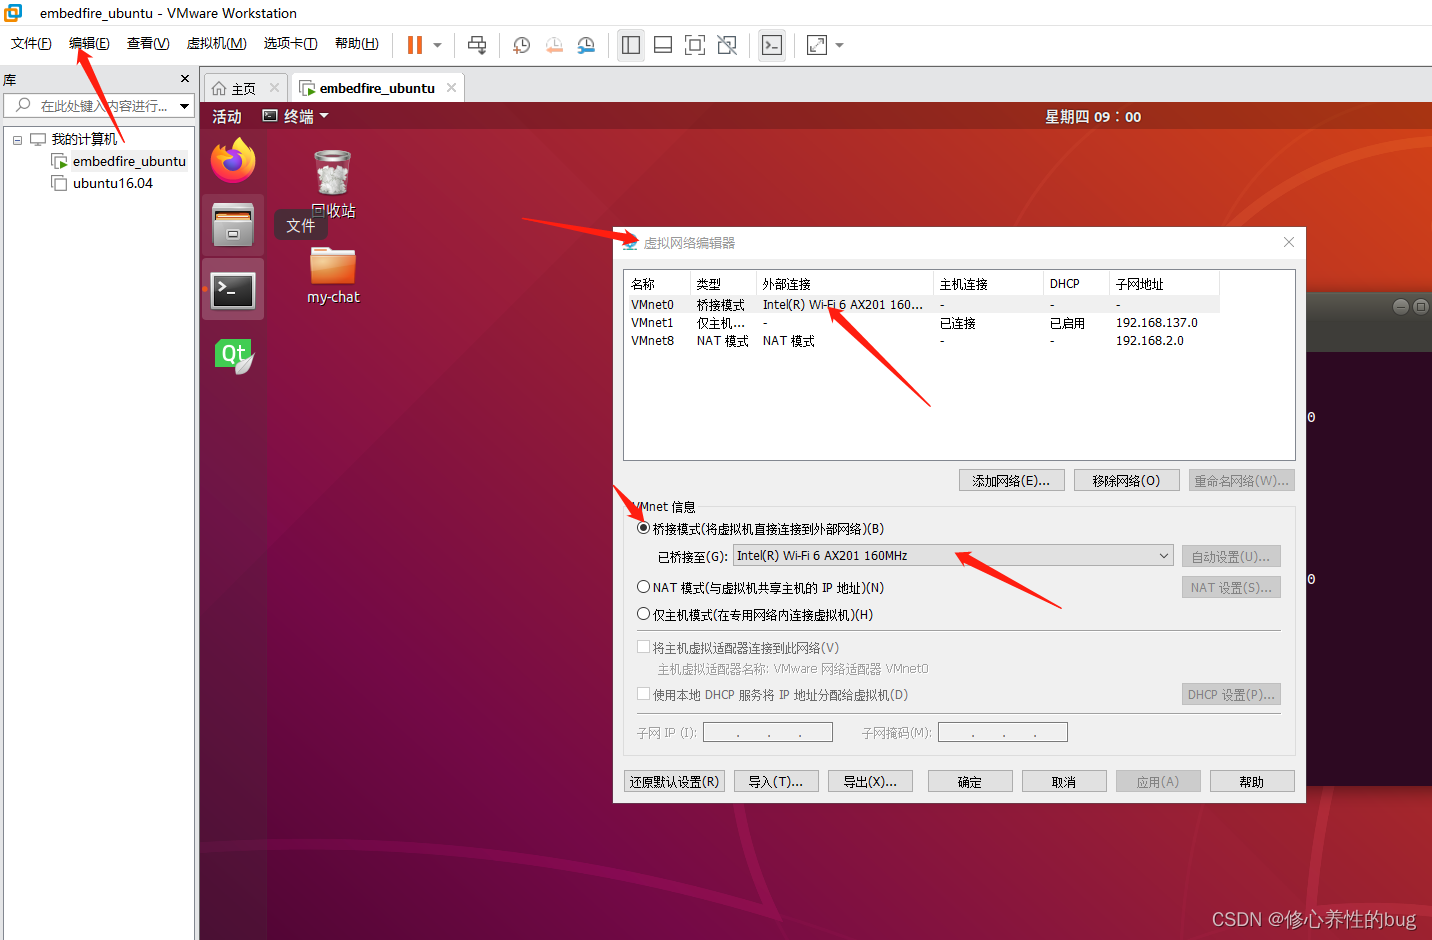
Task: Click the 导出(X)... button
Action: [x=870, y=781]
